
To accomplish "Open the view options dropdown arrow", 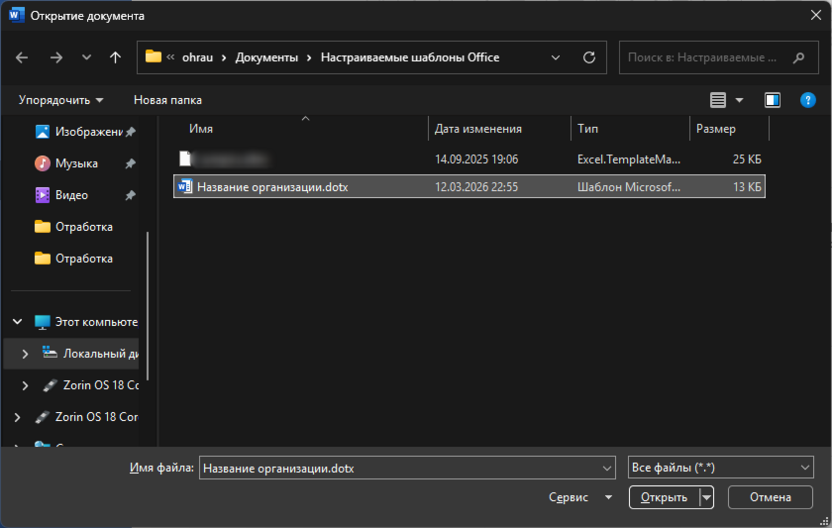I will click(739, 100).
